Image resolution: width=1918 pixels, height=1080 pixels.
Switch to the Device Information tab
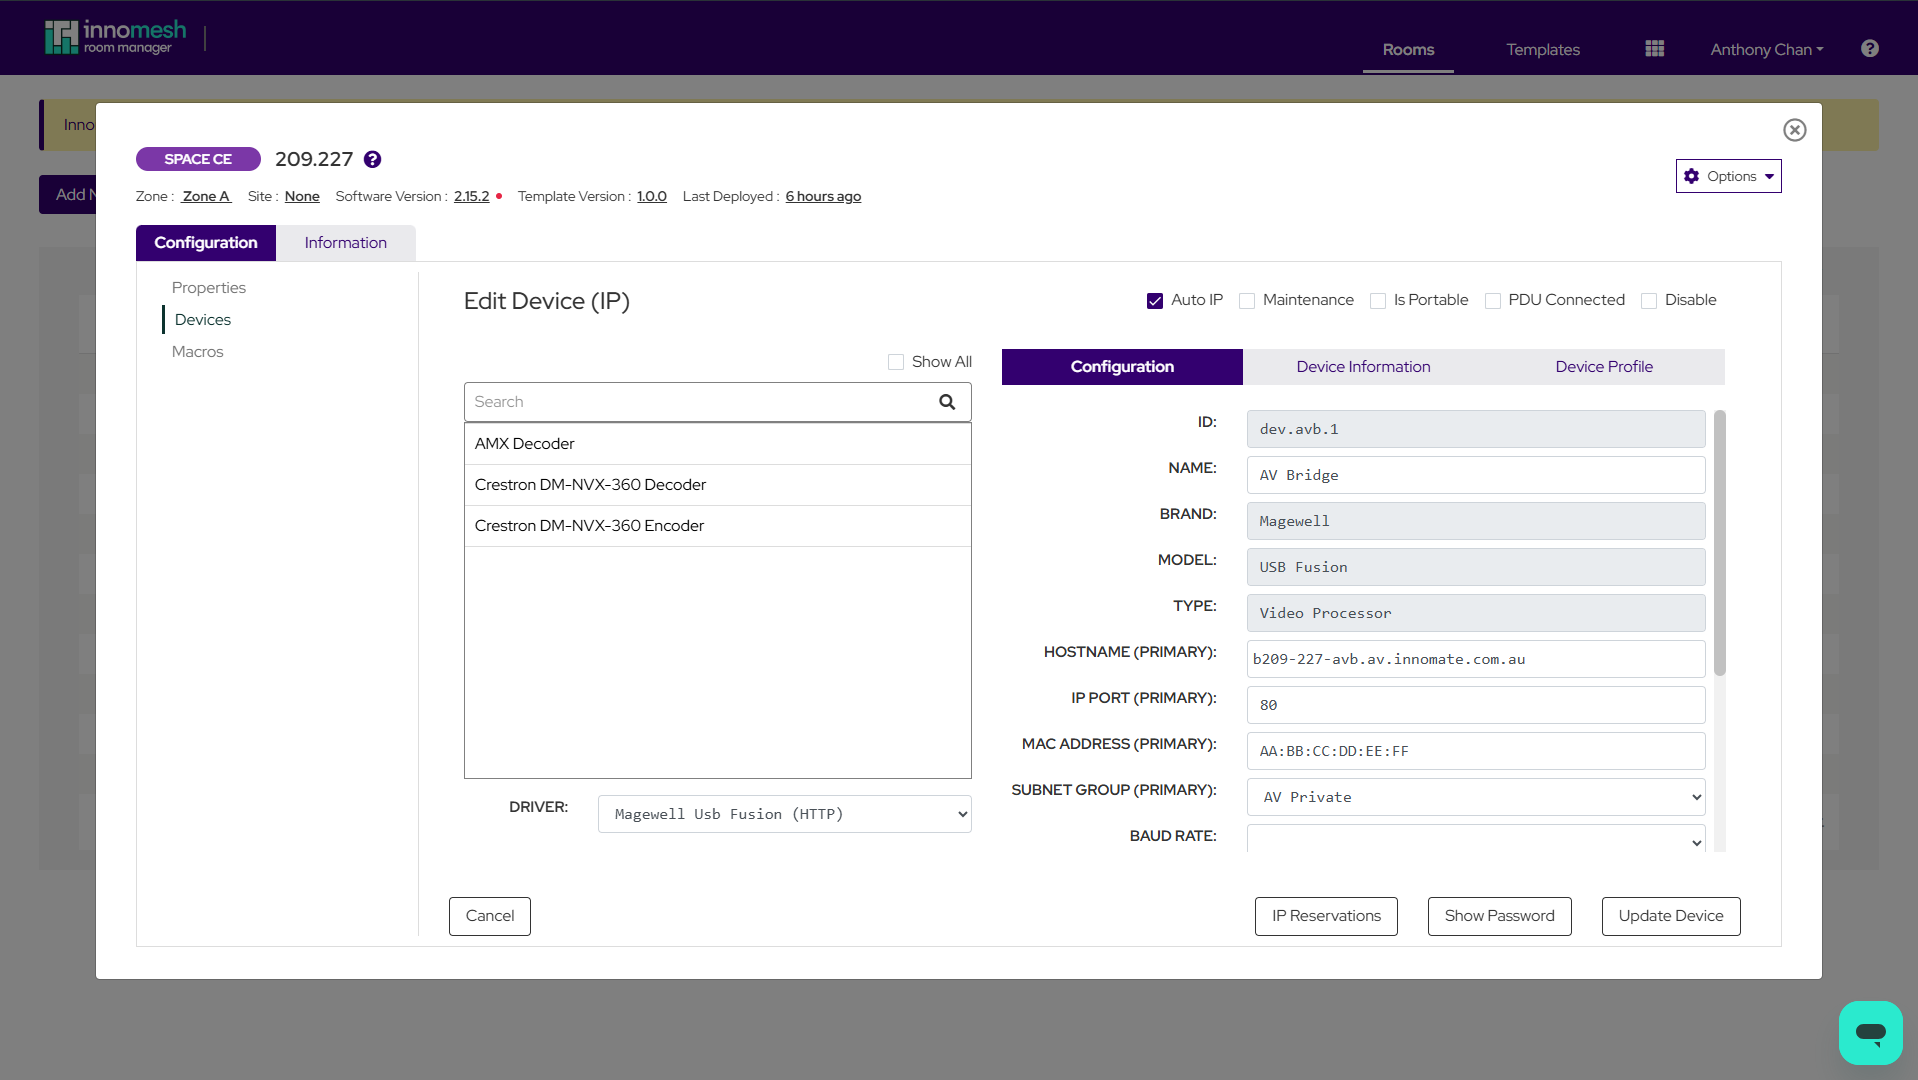1363,367
